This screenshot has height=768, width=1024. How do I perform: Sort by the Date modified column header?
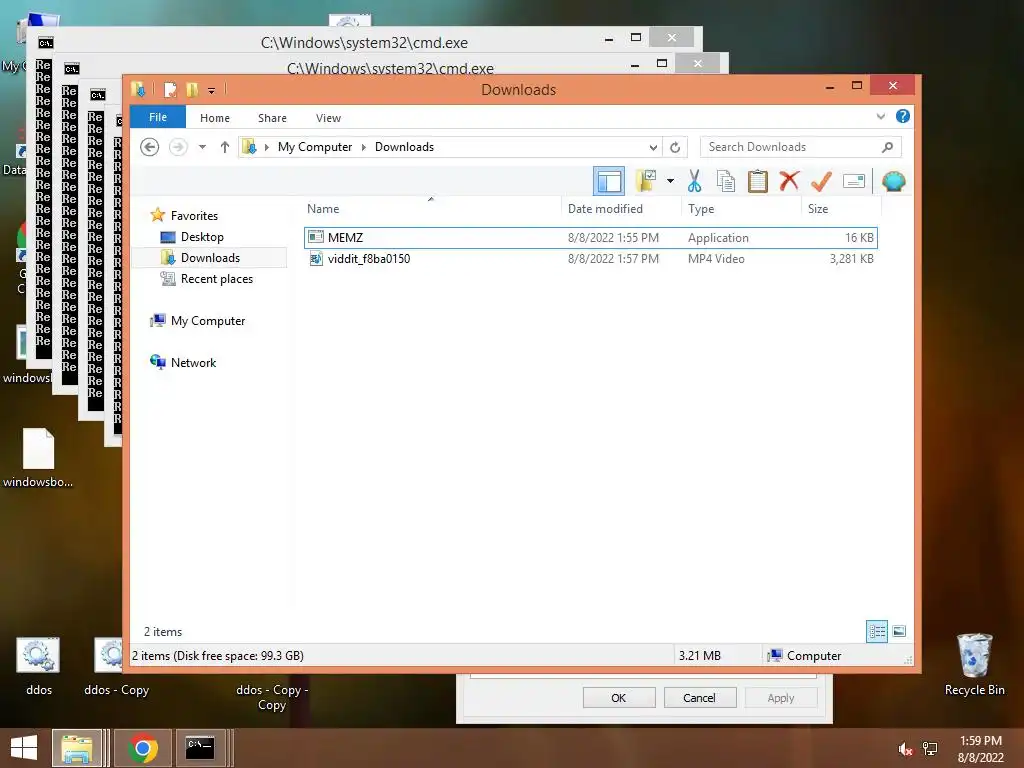click(621, 208)
